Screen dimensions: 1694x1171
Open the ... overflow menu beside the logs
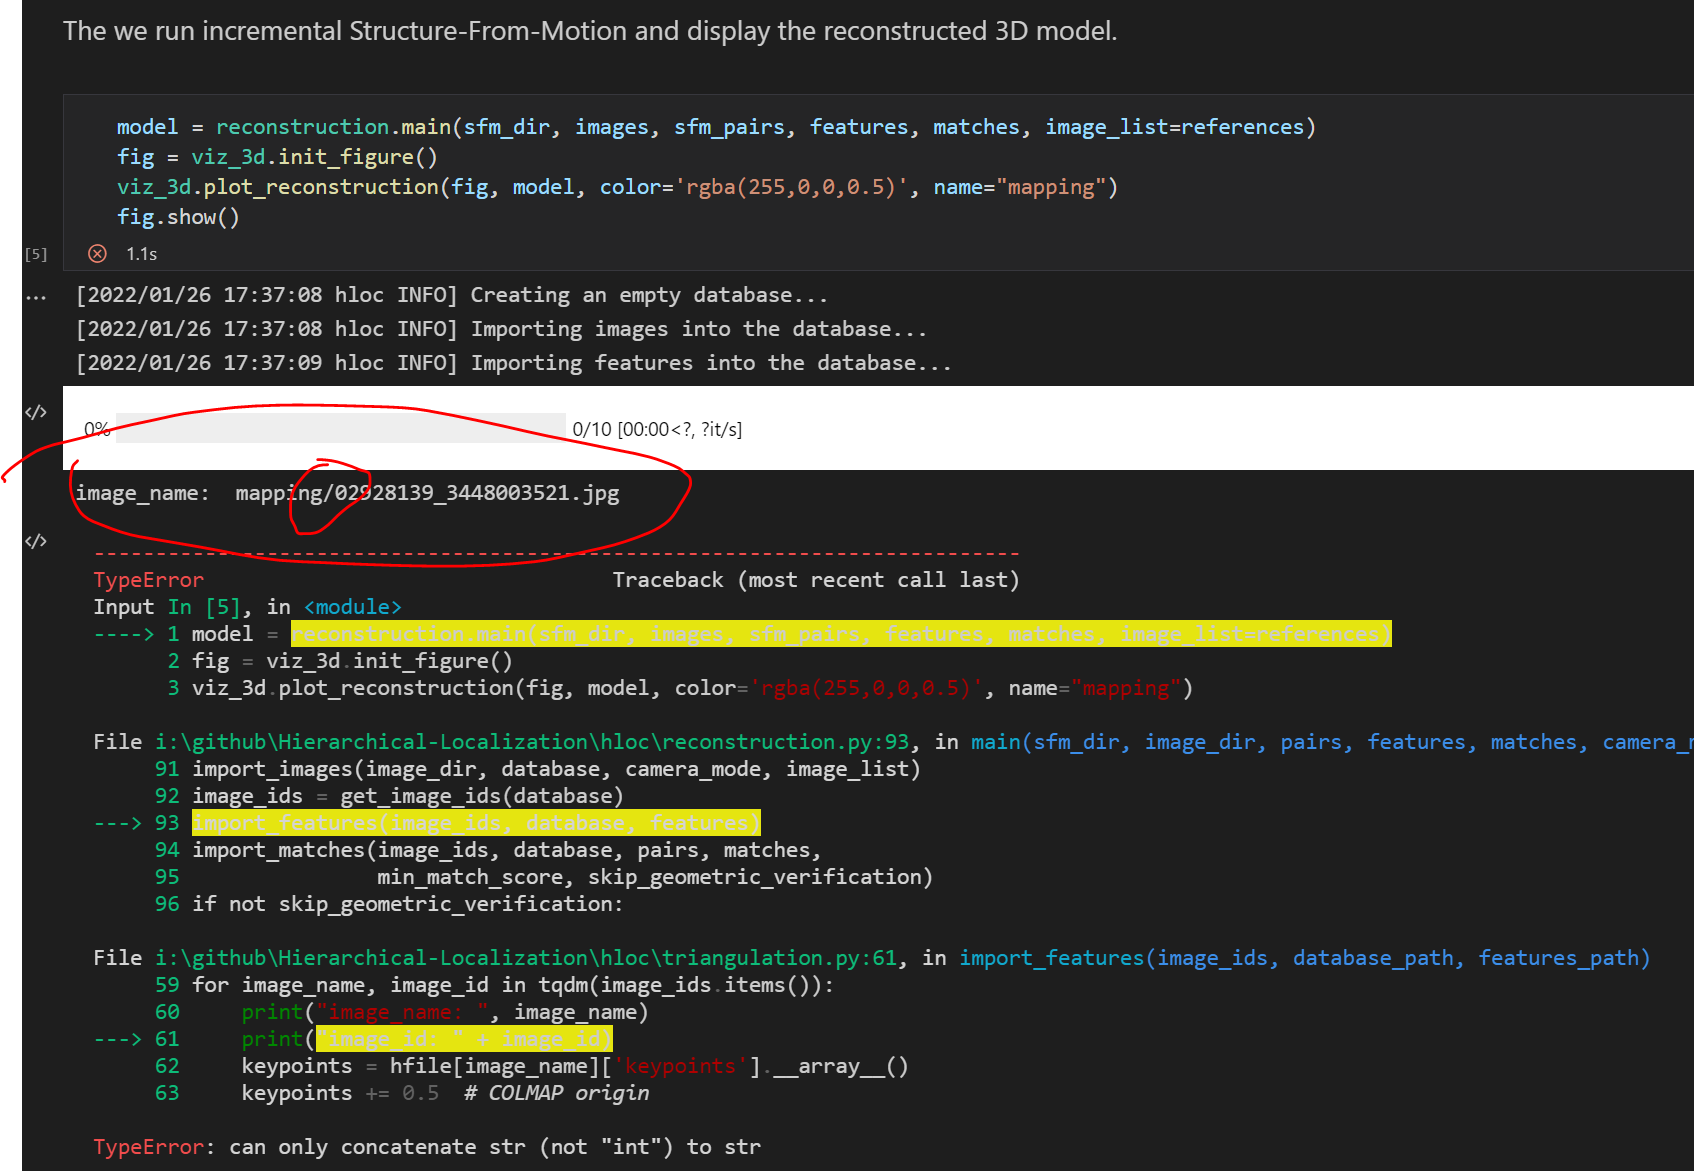coord(36,296)
